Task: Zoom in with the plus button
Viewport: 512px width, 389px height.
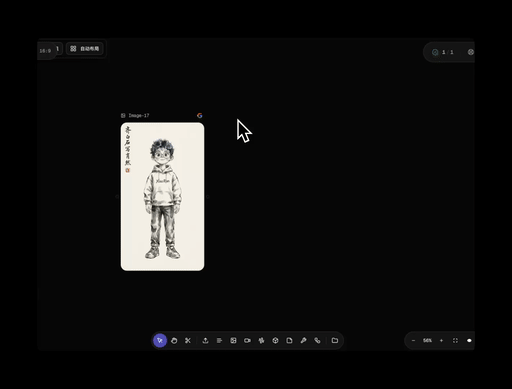Action: [441, 340]
